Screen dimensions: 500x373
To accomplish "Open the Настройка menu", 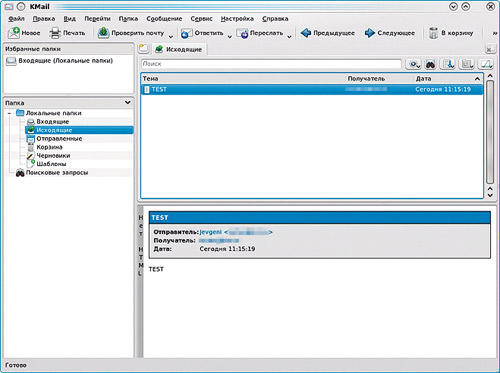I will (x=237, y=19).
